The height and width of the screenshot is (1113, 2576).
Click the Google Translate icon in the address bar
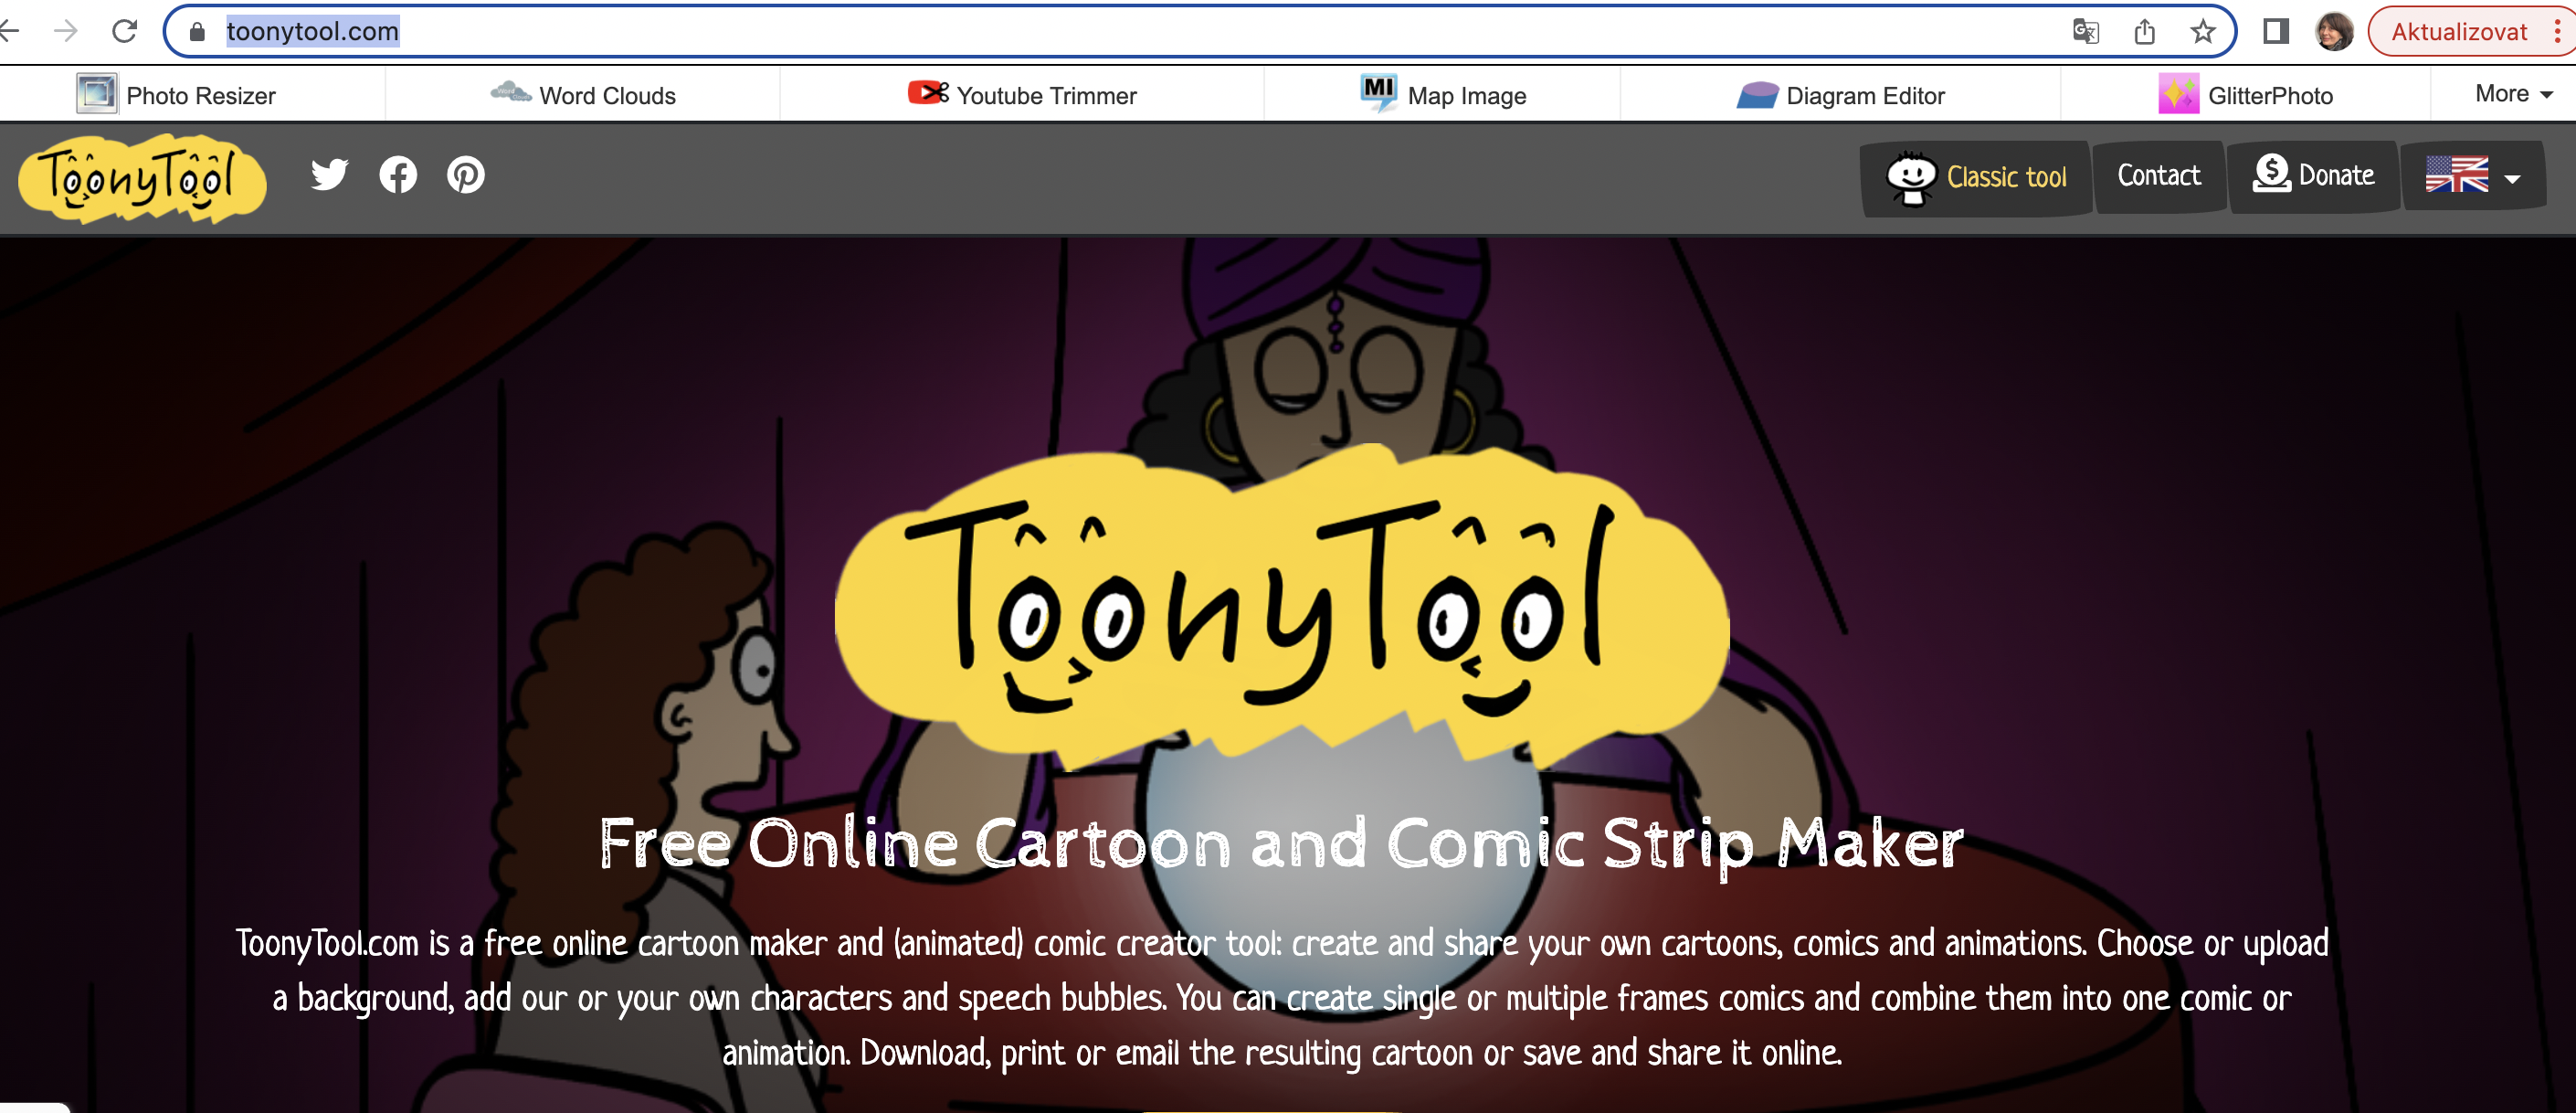[2085, 32]
